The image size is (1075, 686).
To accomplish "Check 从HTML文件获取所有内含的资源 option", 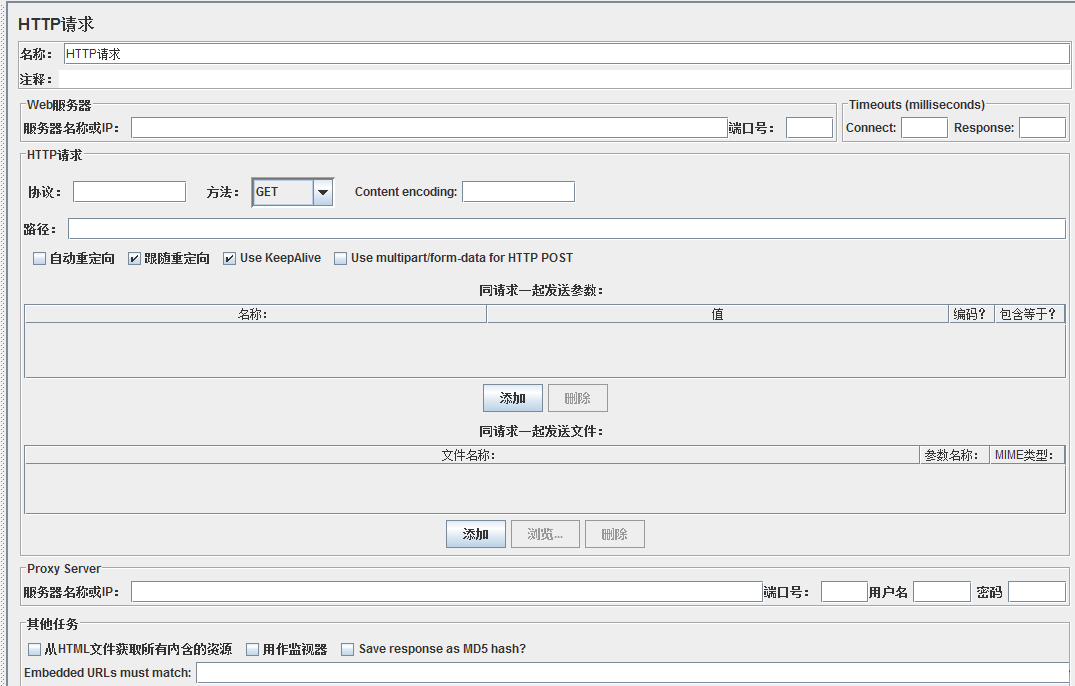I will [x=35, y=650].
